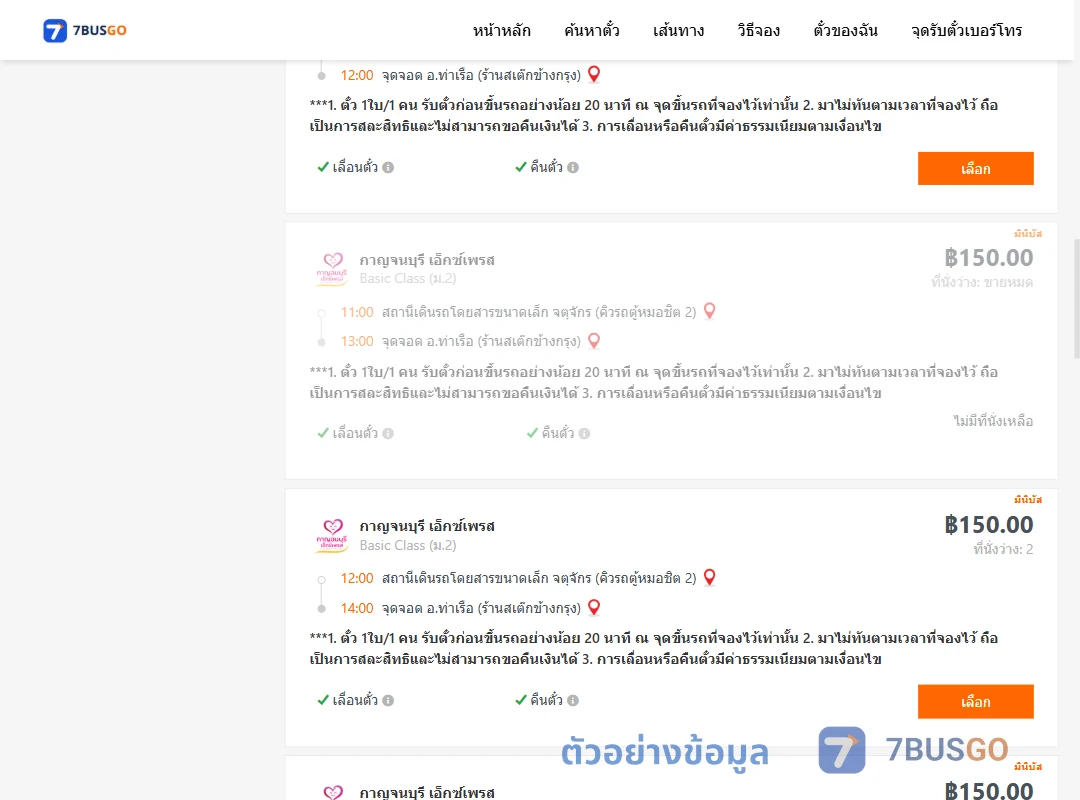
Task: Click the ที่นั่งว่าง: ขายหมด sold-out text
Action: pos(982,282)
